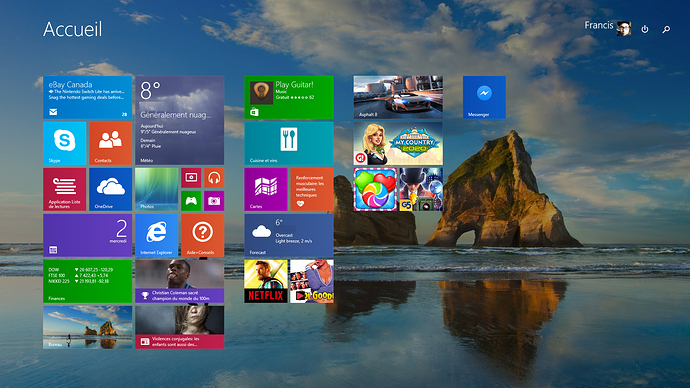This screenshot has height=388, width=690.
Task: Open the small Xbox Games controller tile
Action: (191, 201)
